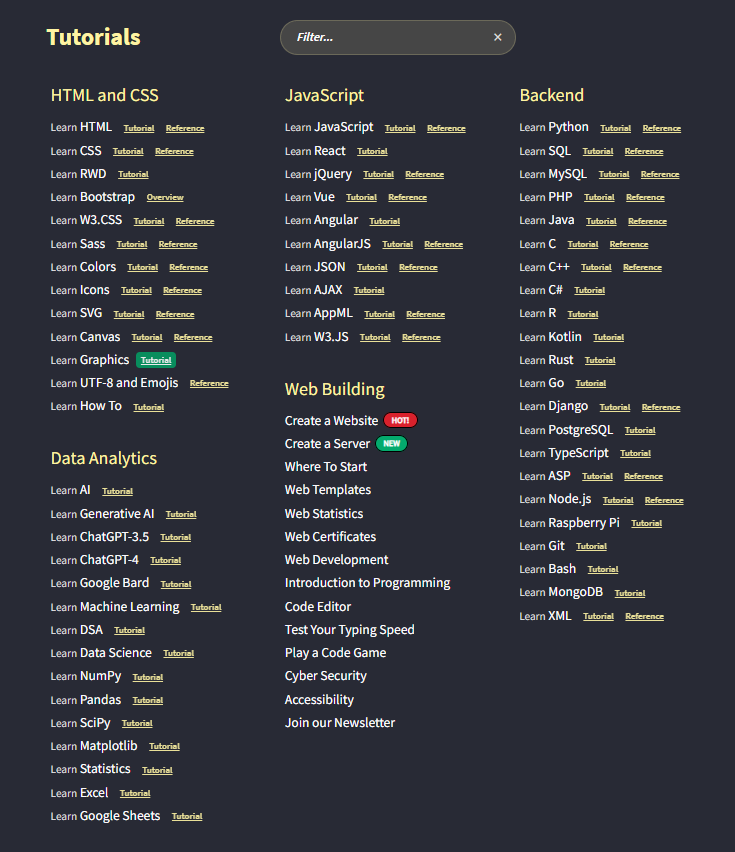Open Play a Code Game
This screenshot has width=735, height=852.
pyautogui.click(x=334, y=652)
